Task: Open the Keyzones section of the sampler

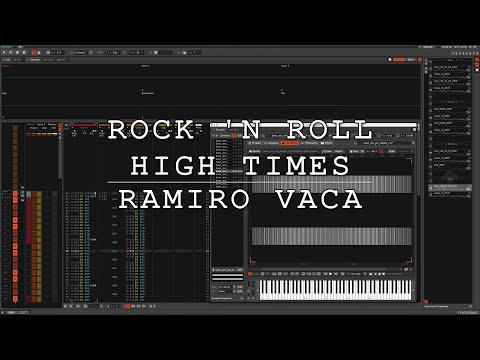Action: (272, 143)
